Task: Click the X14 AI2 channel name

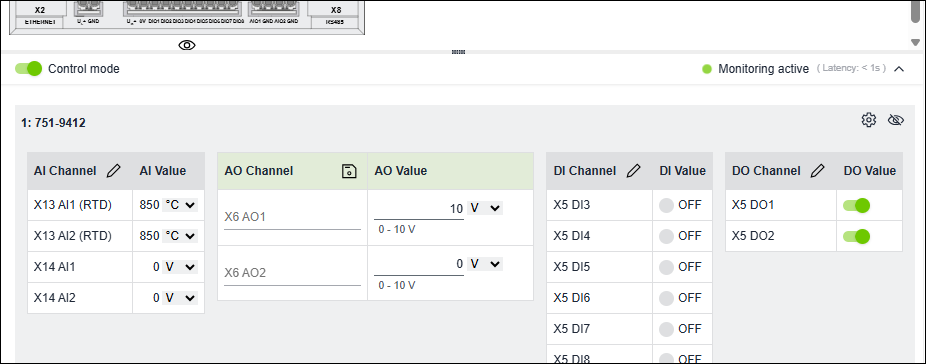Action: (54, 298)
